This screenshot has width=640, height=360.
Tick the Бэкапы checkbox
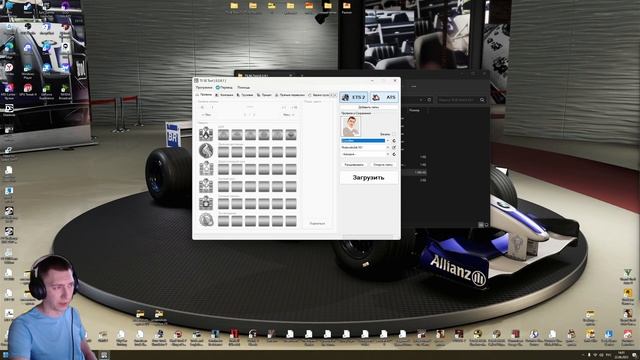(393, 134)
